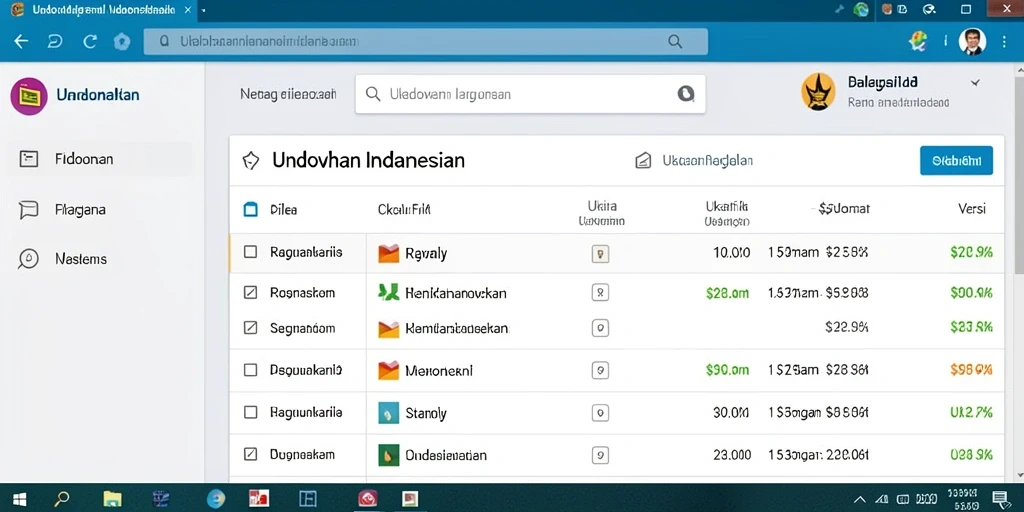The width and height of the screenshot is (1024, 512).
Task: Toggle the select-all checkbox beside Dilea header
Action: tap(250, 210)
